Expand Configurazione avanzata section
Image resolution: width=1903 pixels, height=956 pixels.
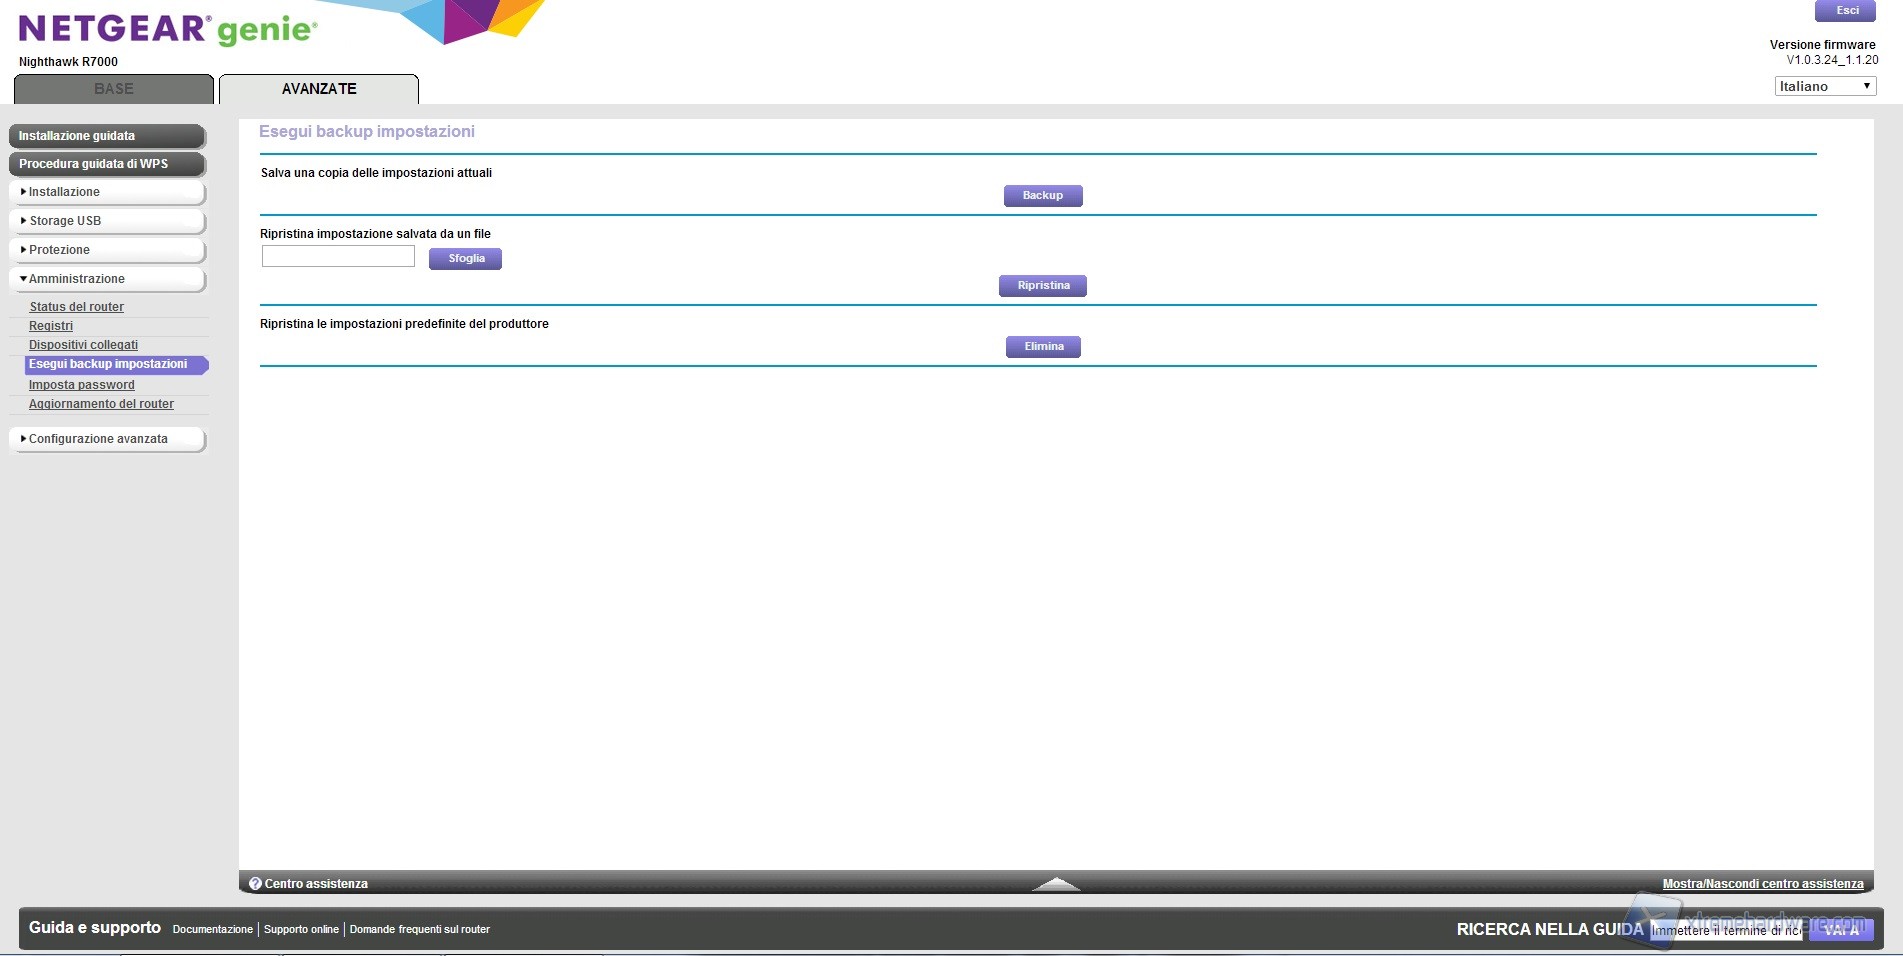pyautogui.click(x=107, y=439)
